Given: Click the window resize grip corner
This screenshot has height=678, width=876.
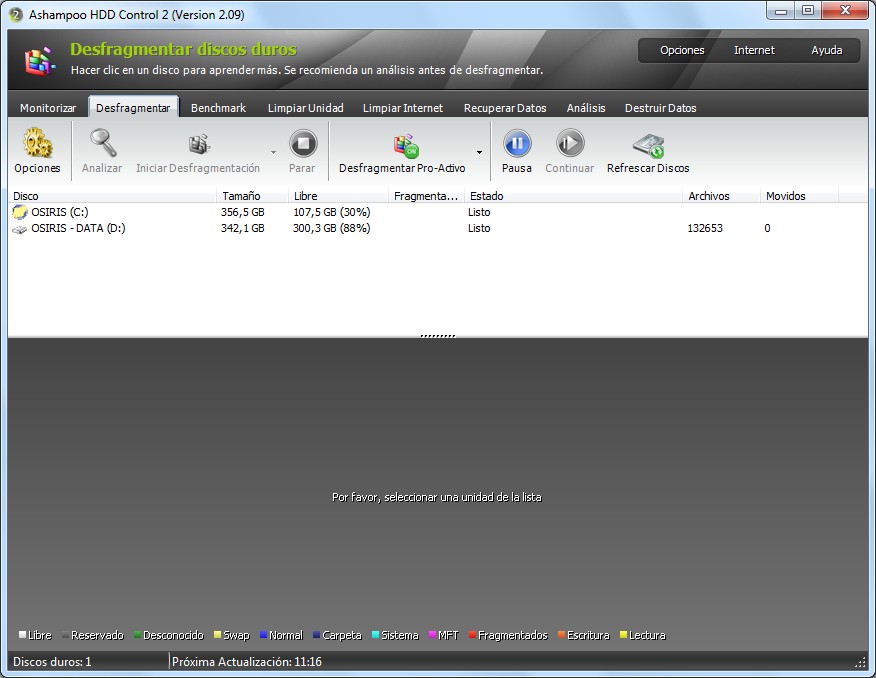Looking at the screenshot, I should coord(860,662).
